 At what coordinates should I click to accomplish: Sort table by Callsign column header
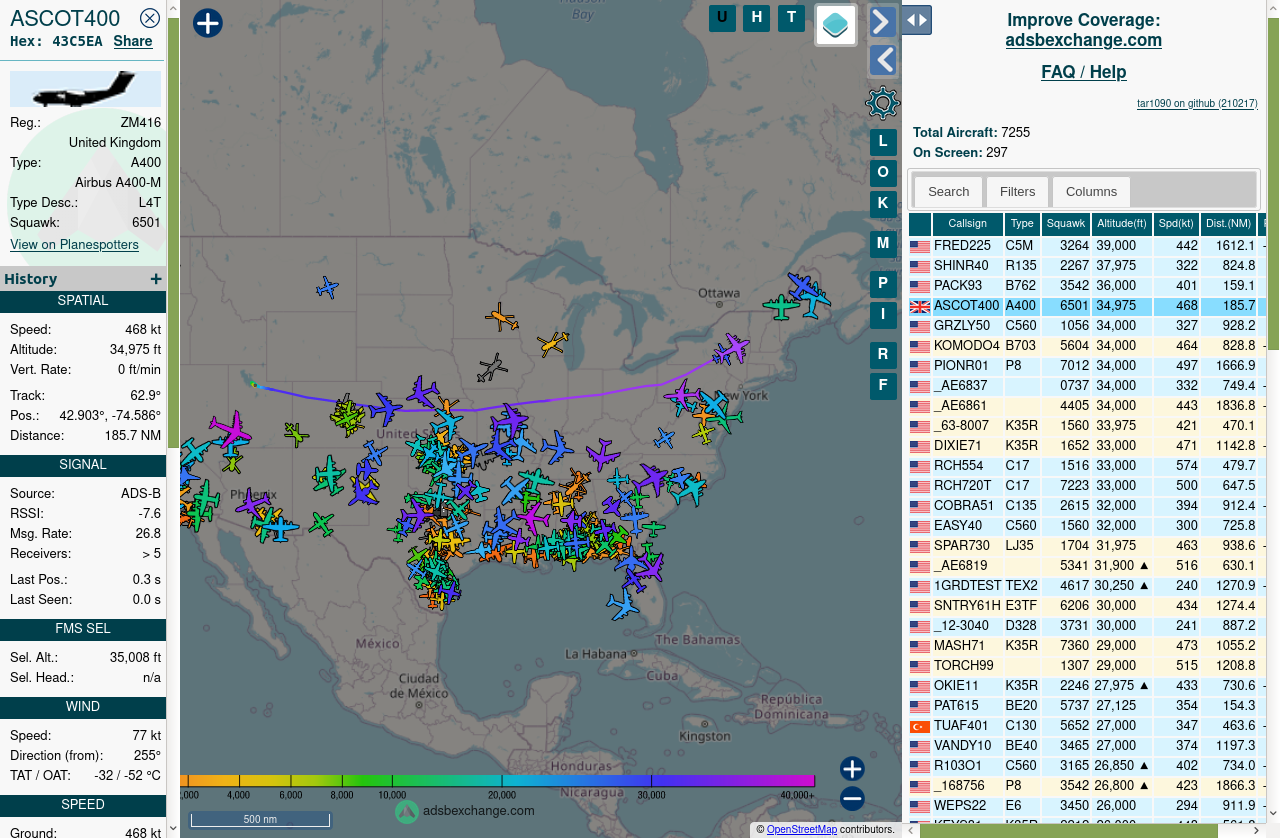pyautogui.click(x=967, y=223)
